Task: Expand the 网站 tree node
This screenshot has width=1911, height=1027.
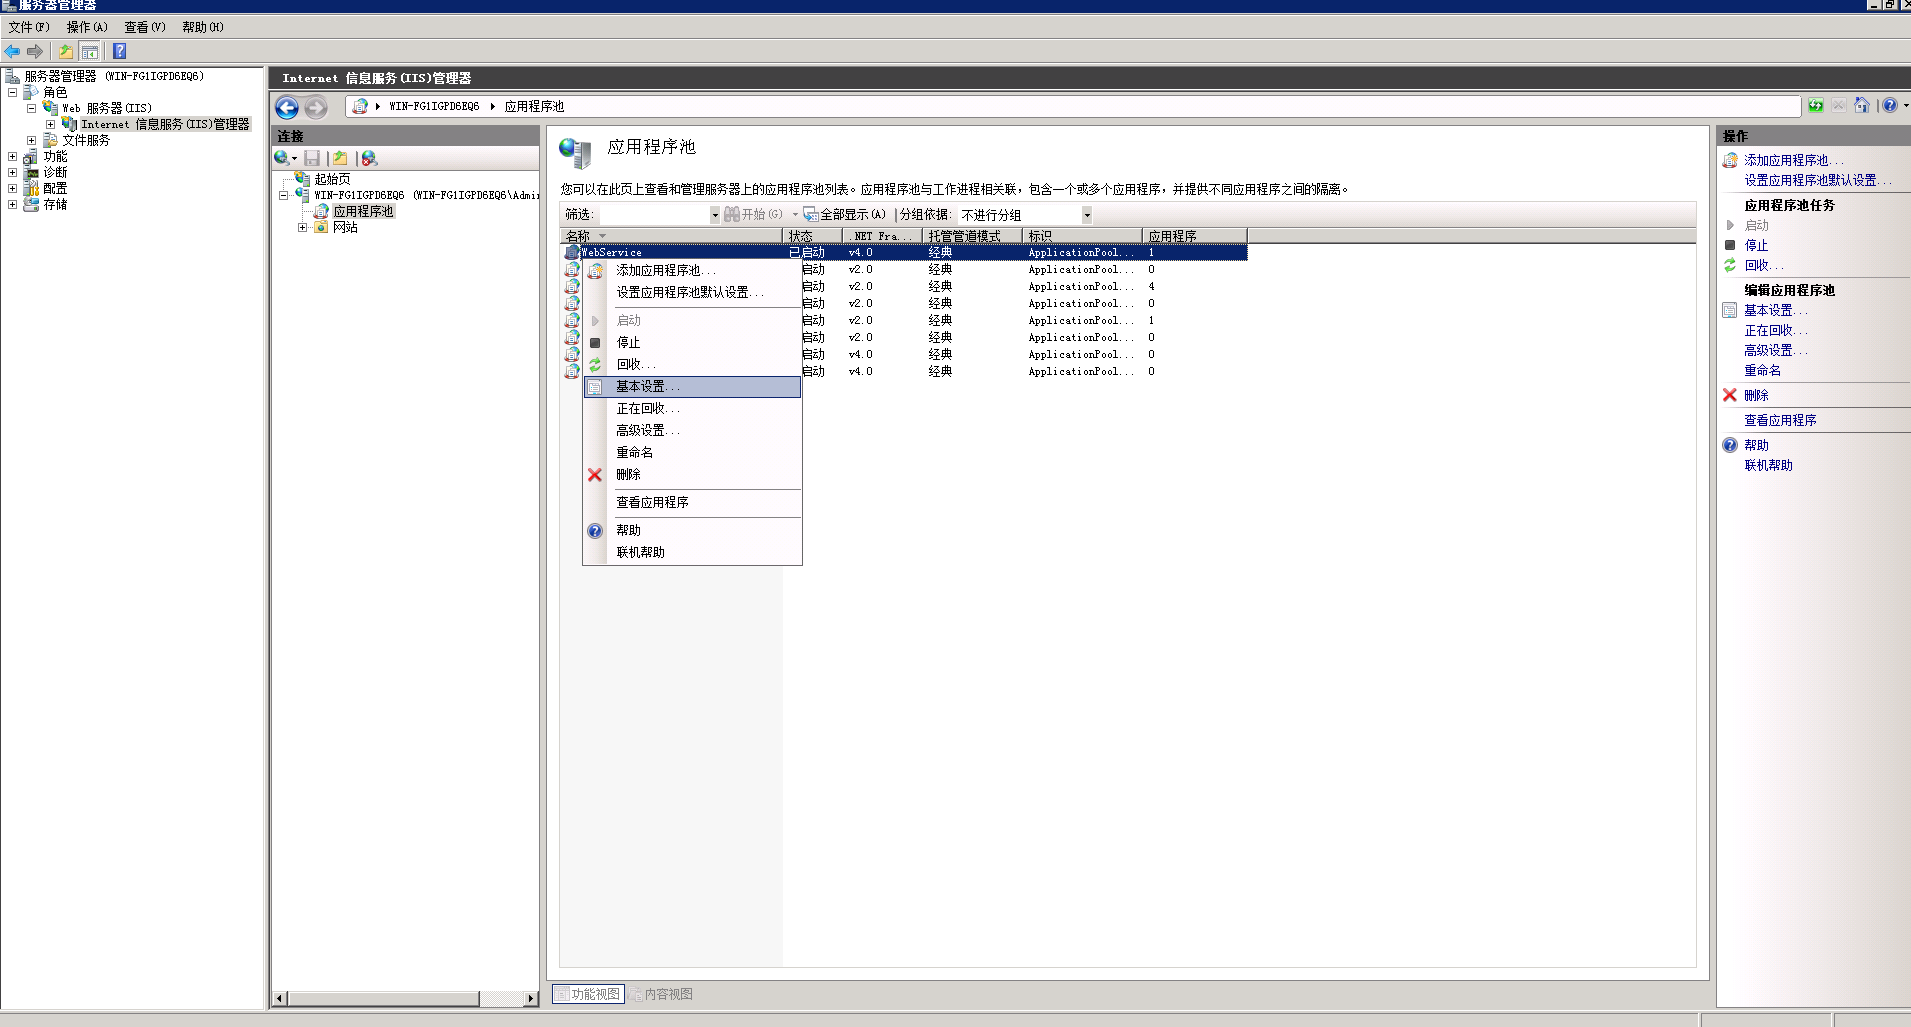Action: [x=303, y=228]
